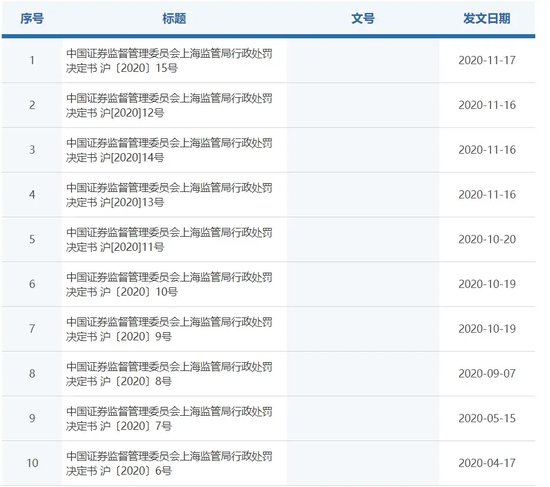Open penalty decision 沪[2020]13号 link
This screenshot has width=550, height=487.
point(169,195)
